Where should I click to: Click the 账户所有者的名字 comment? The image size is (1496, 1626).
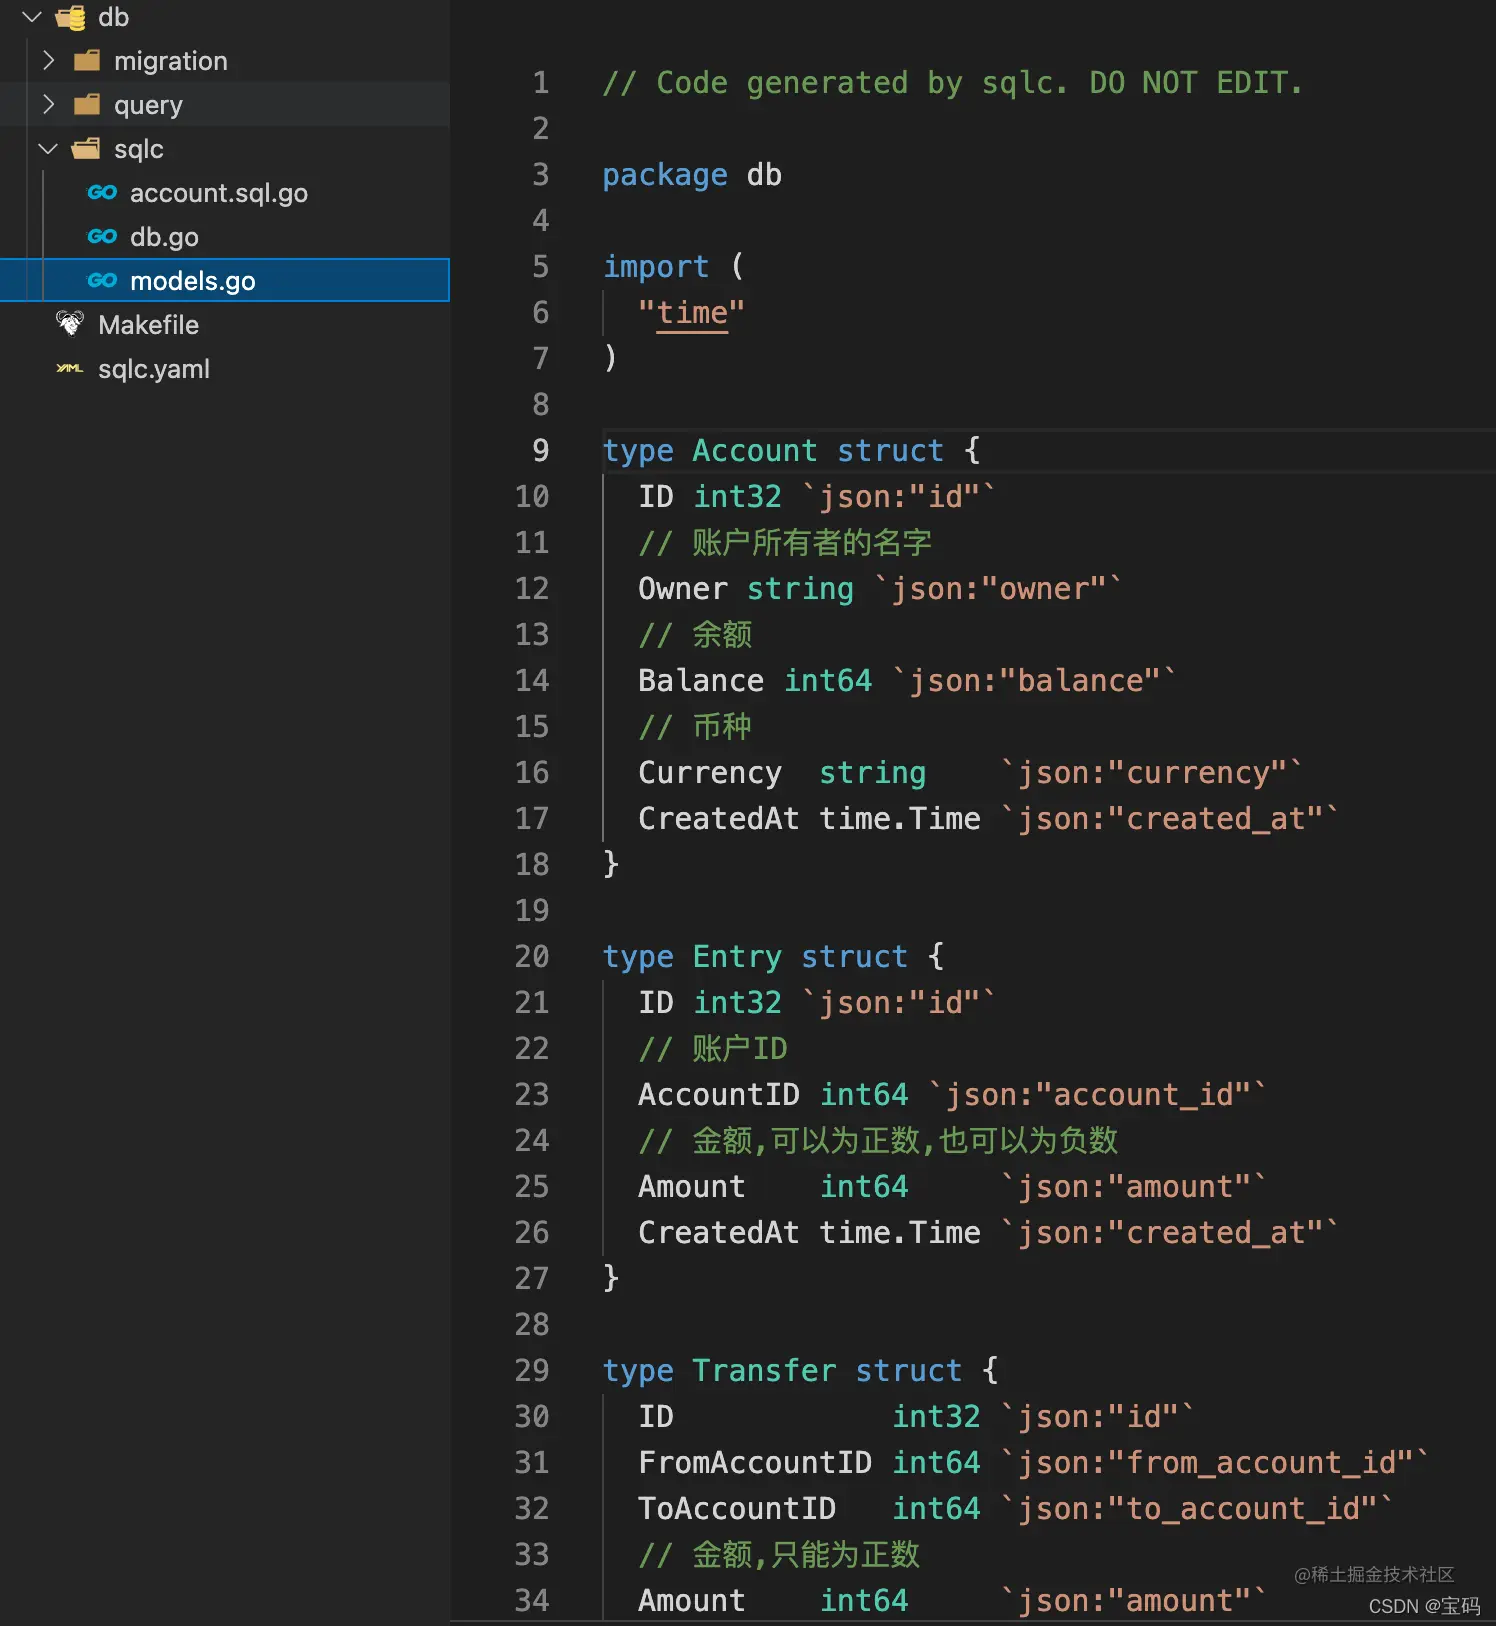point(785,543)
